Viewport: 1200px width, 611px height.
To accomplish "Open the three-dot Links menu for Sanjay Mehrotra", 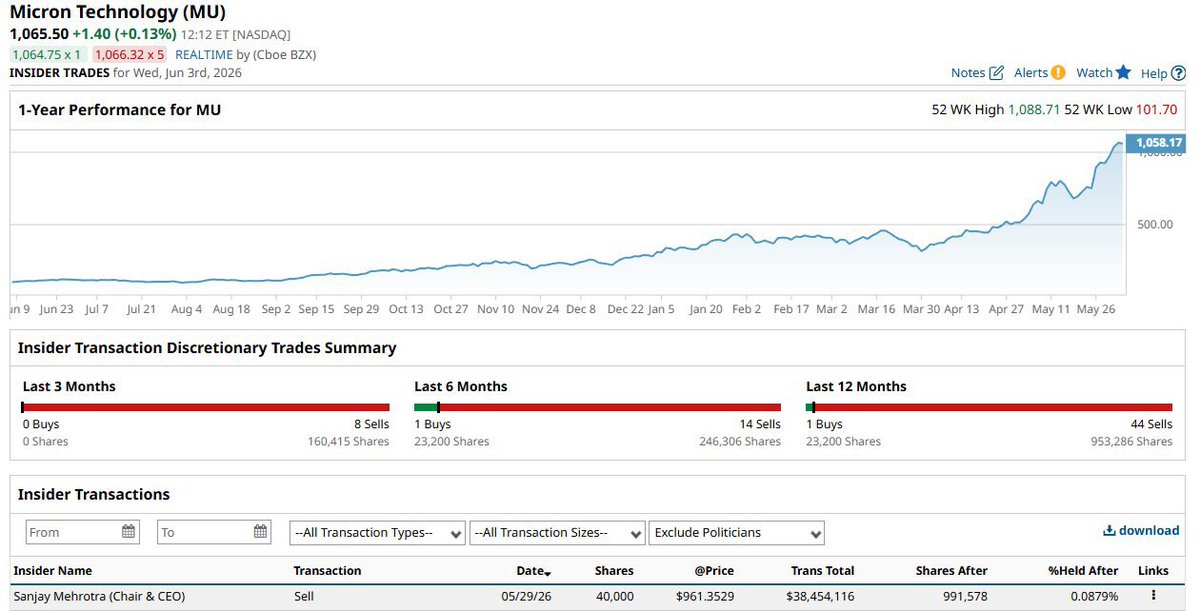I will [1153, 596].
